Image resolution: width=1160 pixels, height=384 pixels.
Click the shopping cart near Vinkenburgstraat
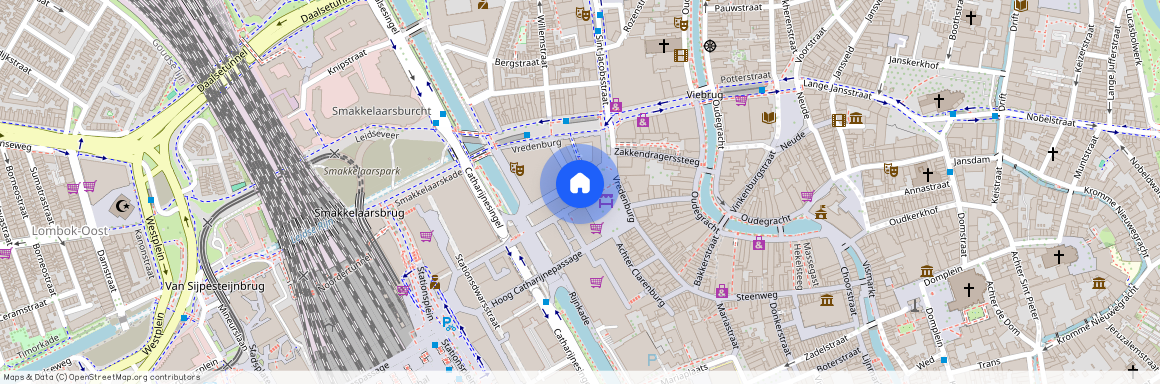(807, 196)
